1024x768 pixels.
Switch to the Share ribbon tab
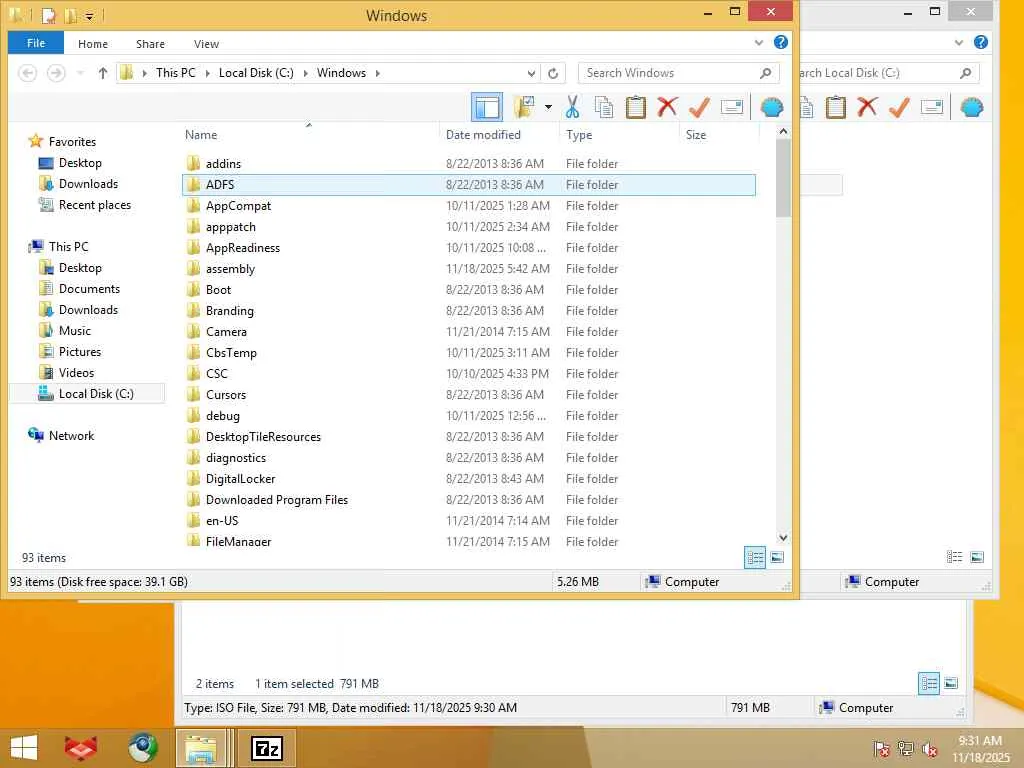click(150, 44)
